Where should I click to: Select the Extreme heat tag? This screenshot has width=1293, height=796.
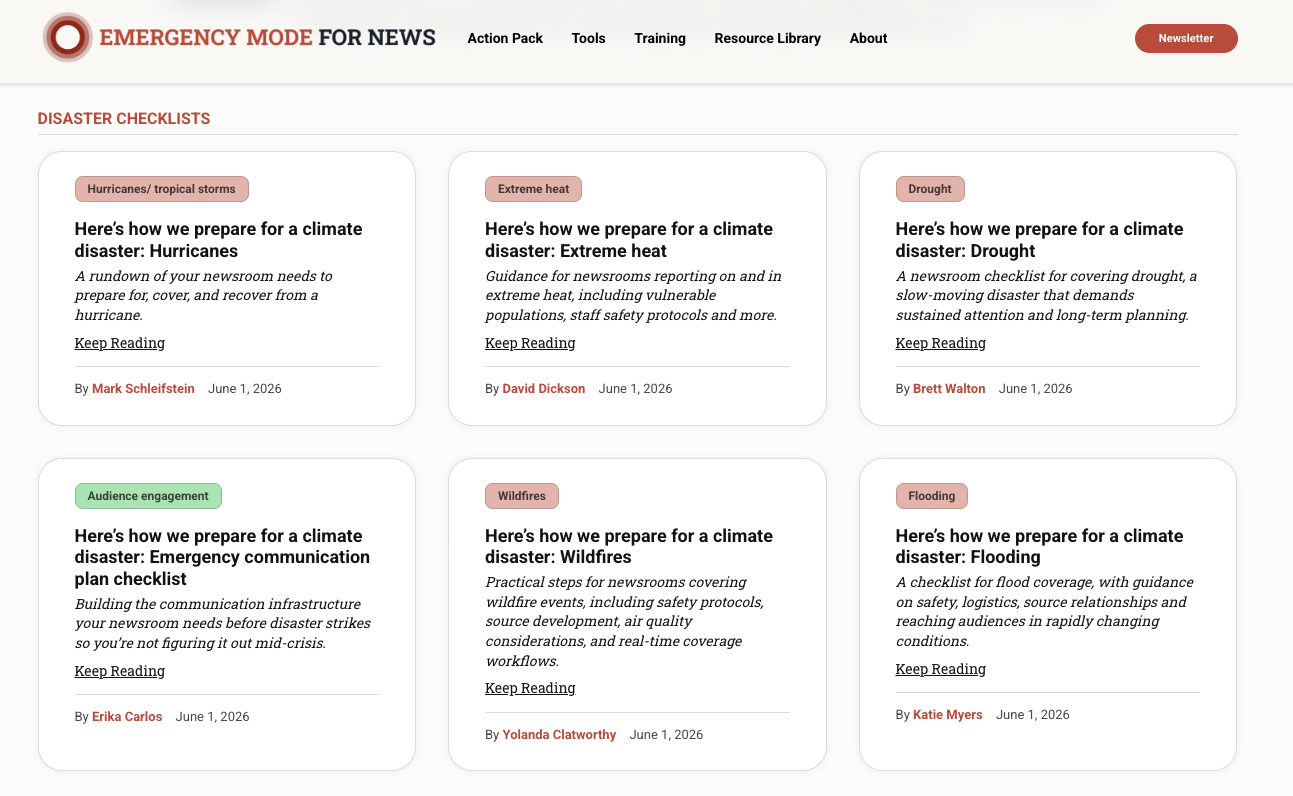click(533, 189)
